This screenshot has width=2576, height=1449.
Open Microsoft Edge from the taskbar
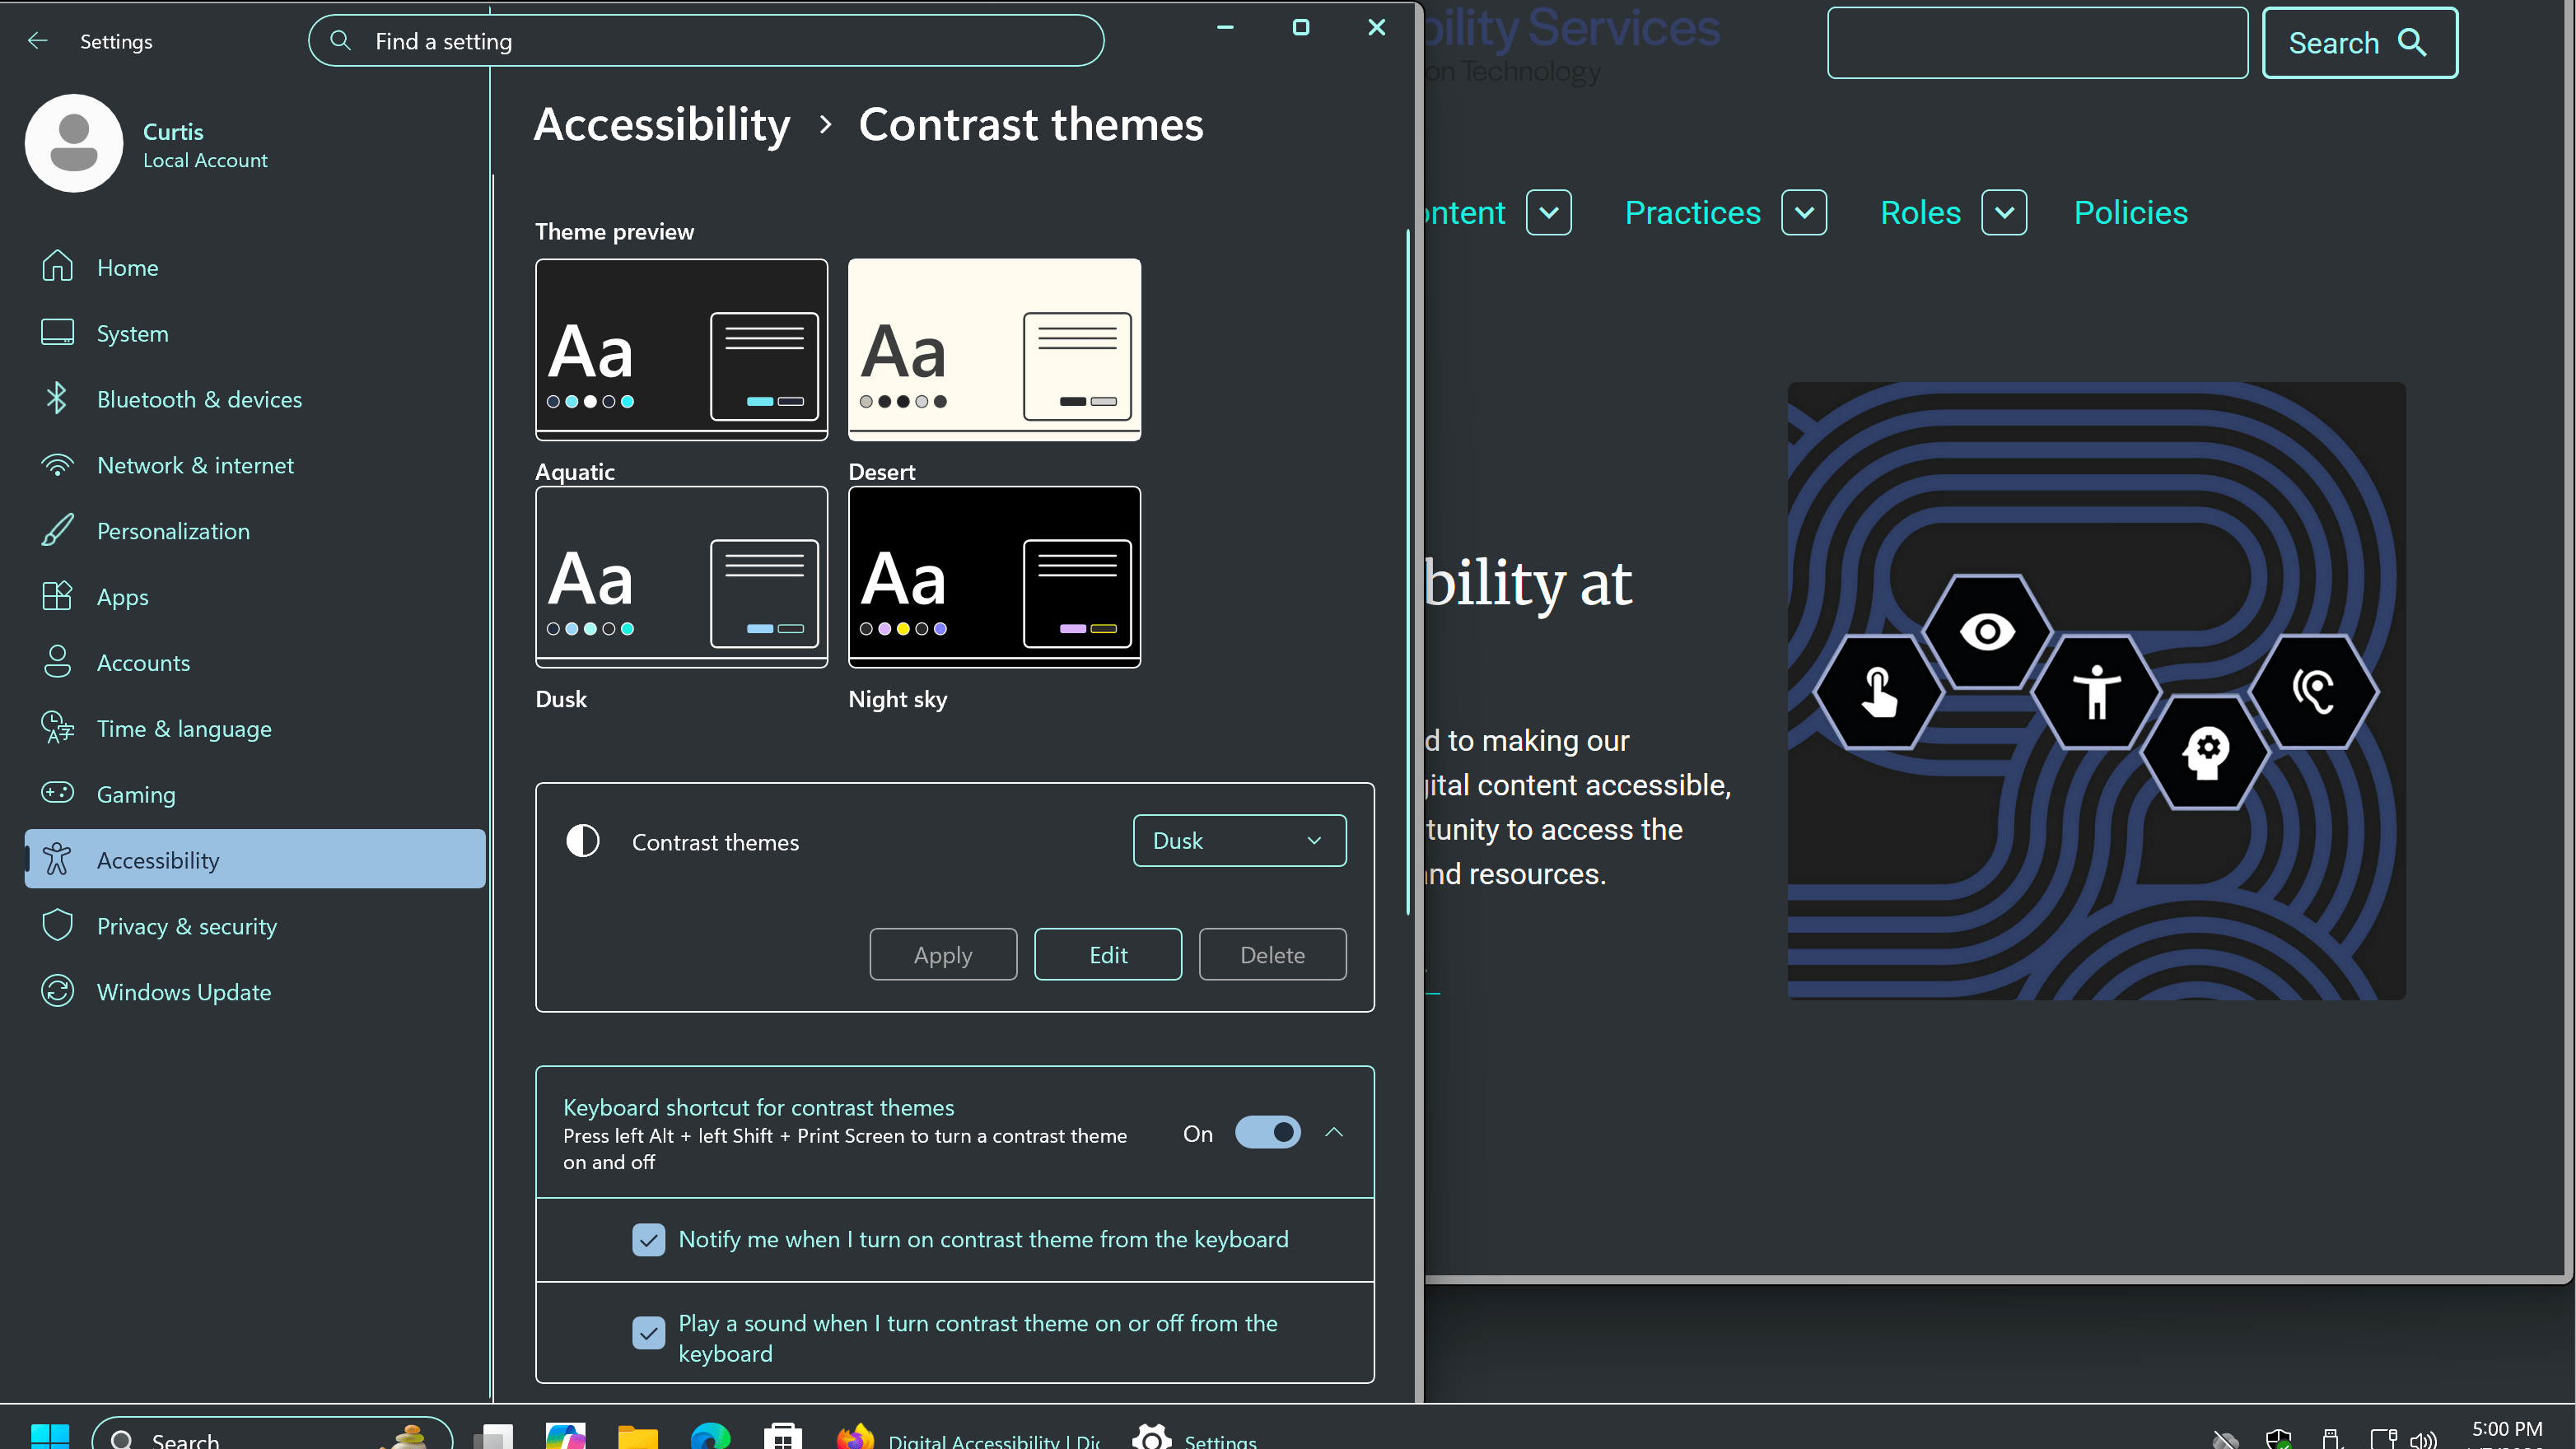pyautogui.click(x=710, y=1436)
